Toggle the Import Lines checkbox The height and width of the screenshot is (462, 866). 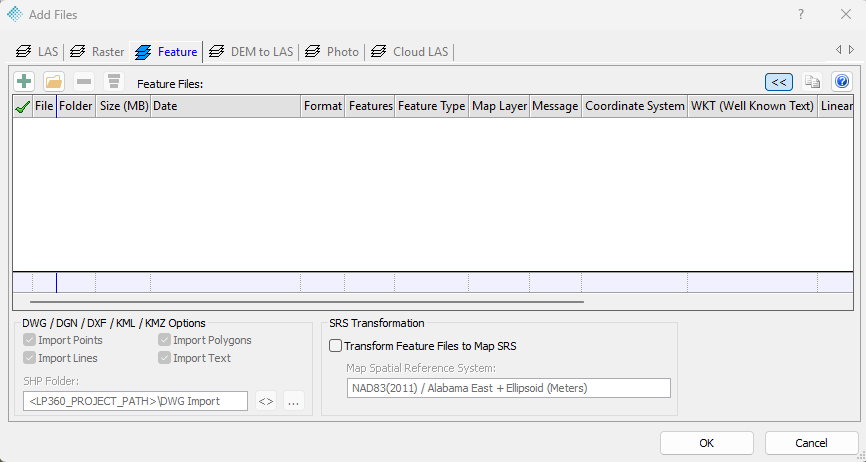click(29, 358)
